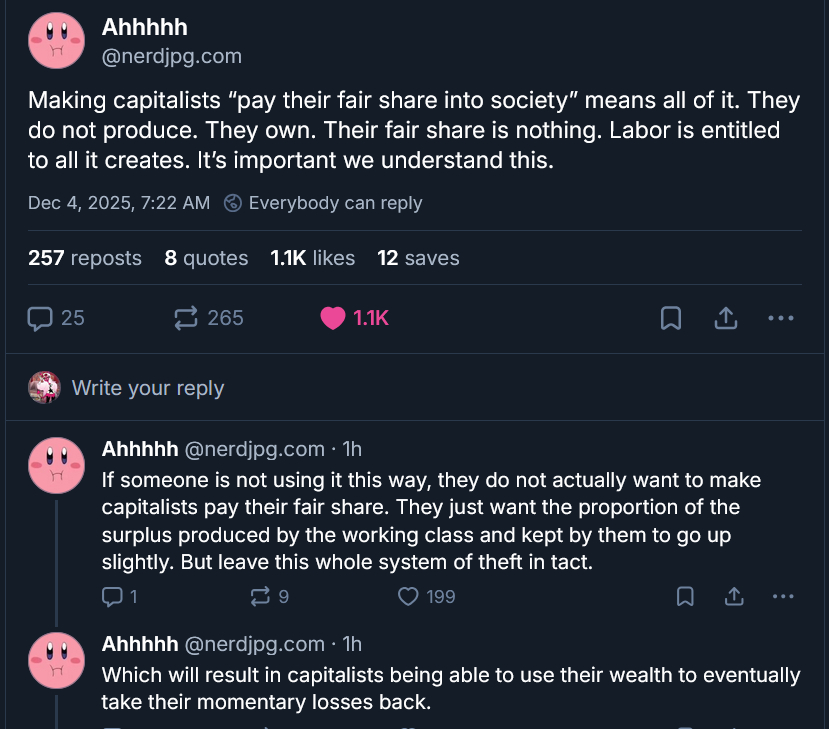
Task: Reply to the main post via comment icon
Action: coord(40,318)
